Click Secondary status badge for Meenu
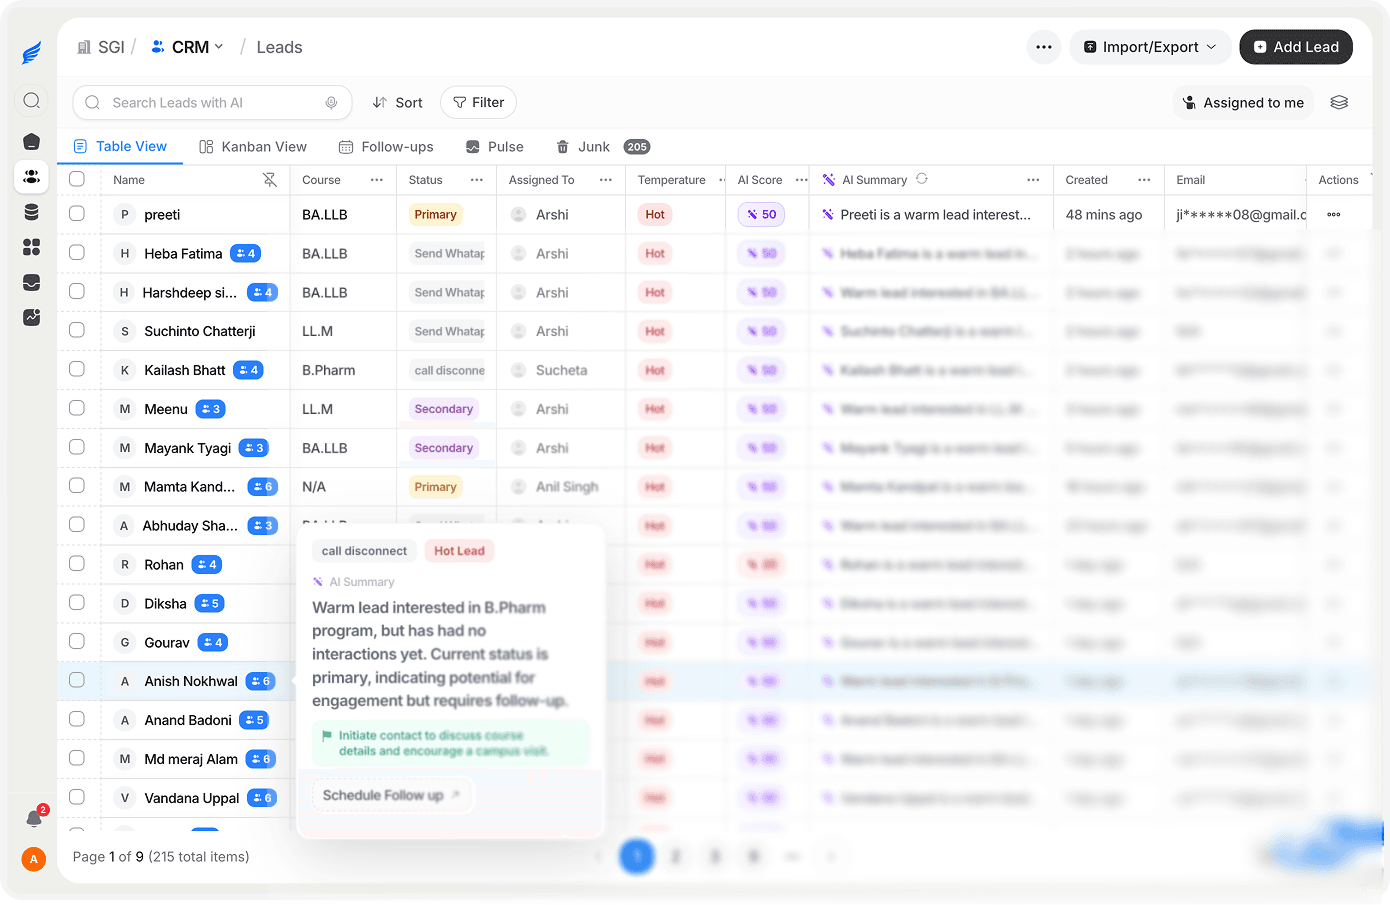Image resolution: width=1390 pixels, height=905 pixels. [444, 409]
